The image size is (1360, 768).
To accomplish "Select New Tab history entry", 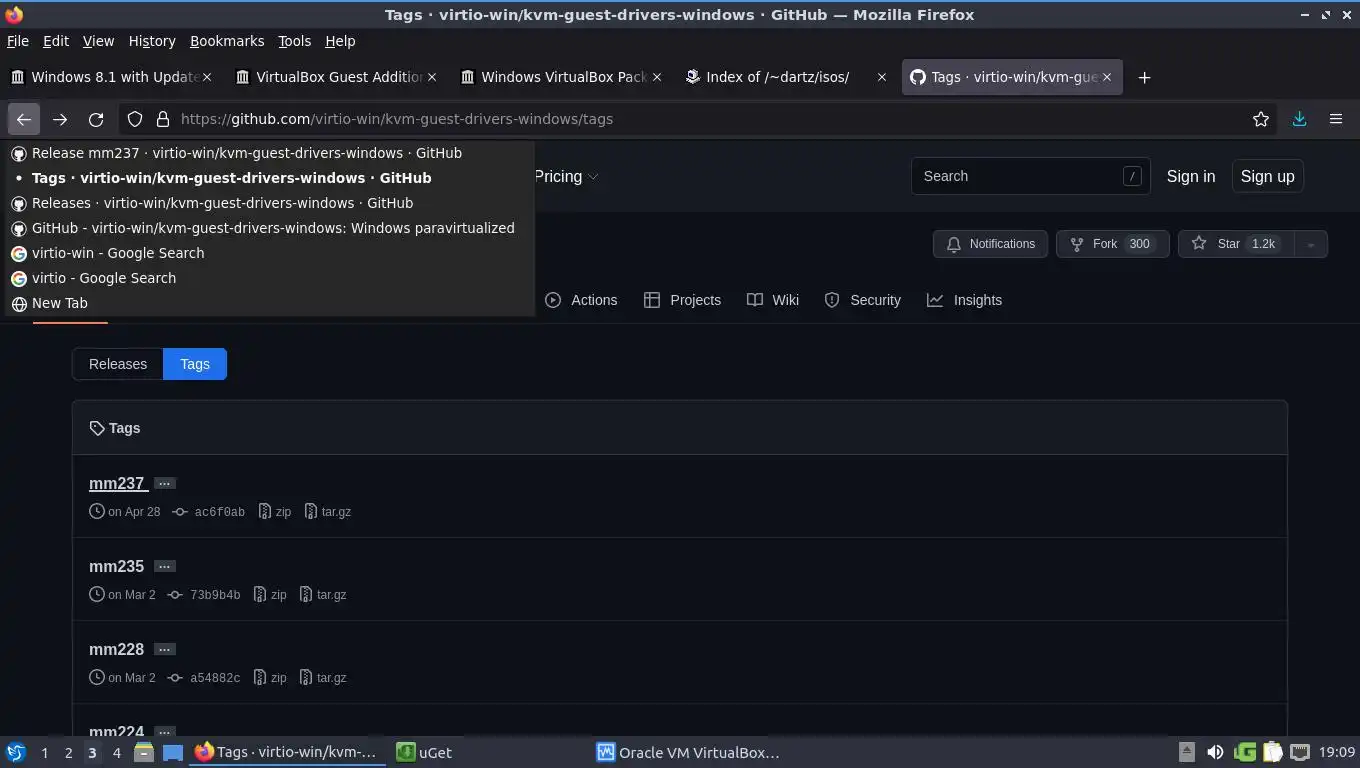I will (x=270, y=303).
